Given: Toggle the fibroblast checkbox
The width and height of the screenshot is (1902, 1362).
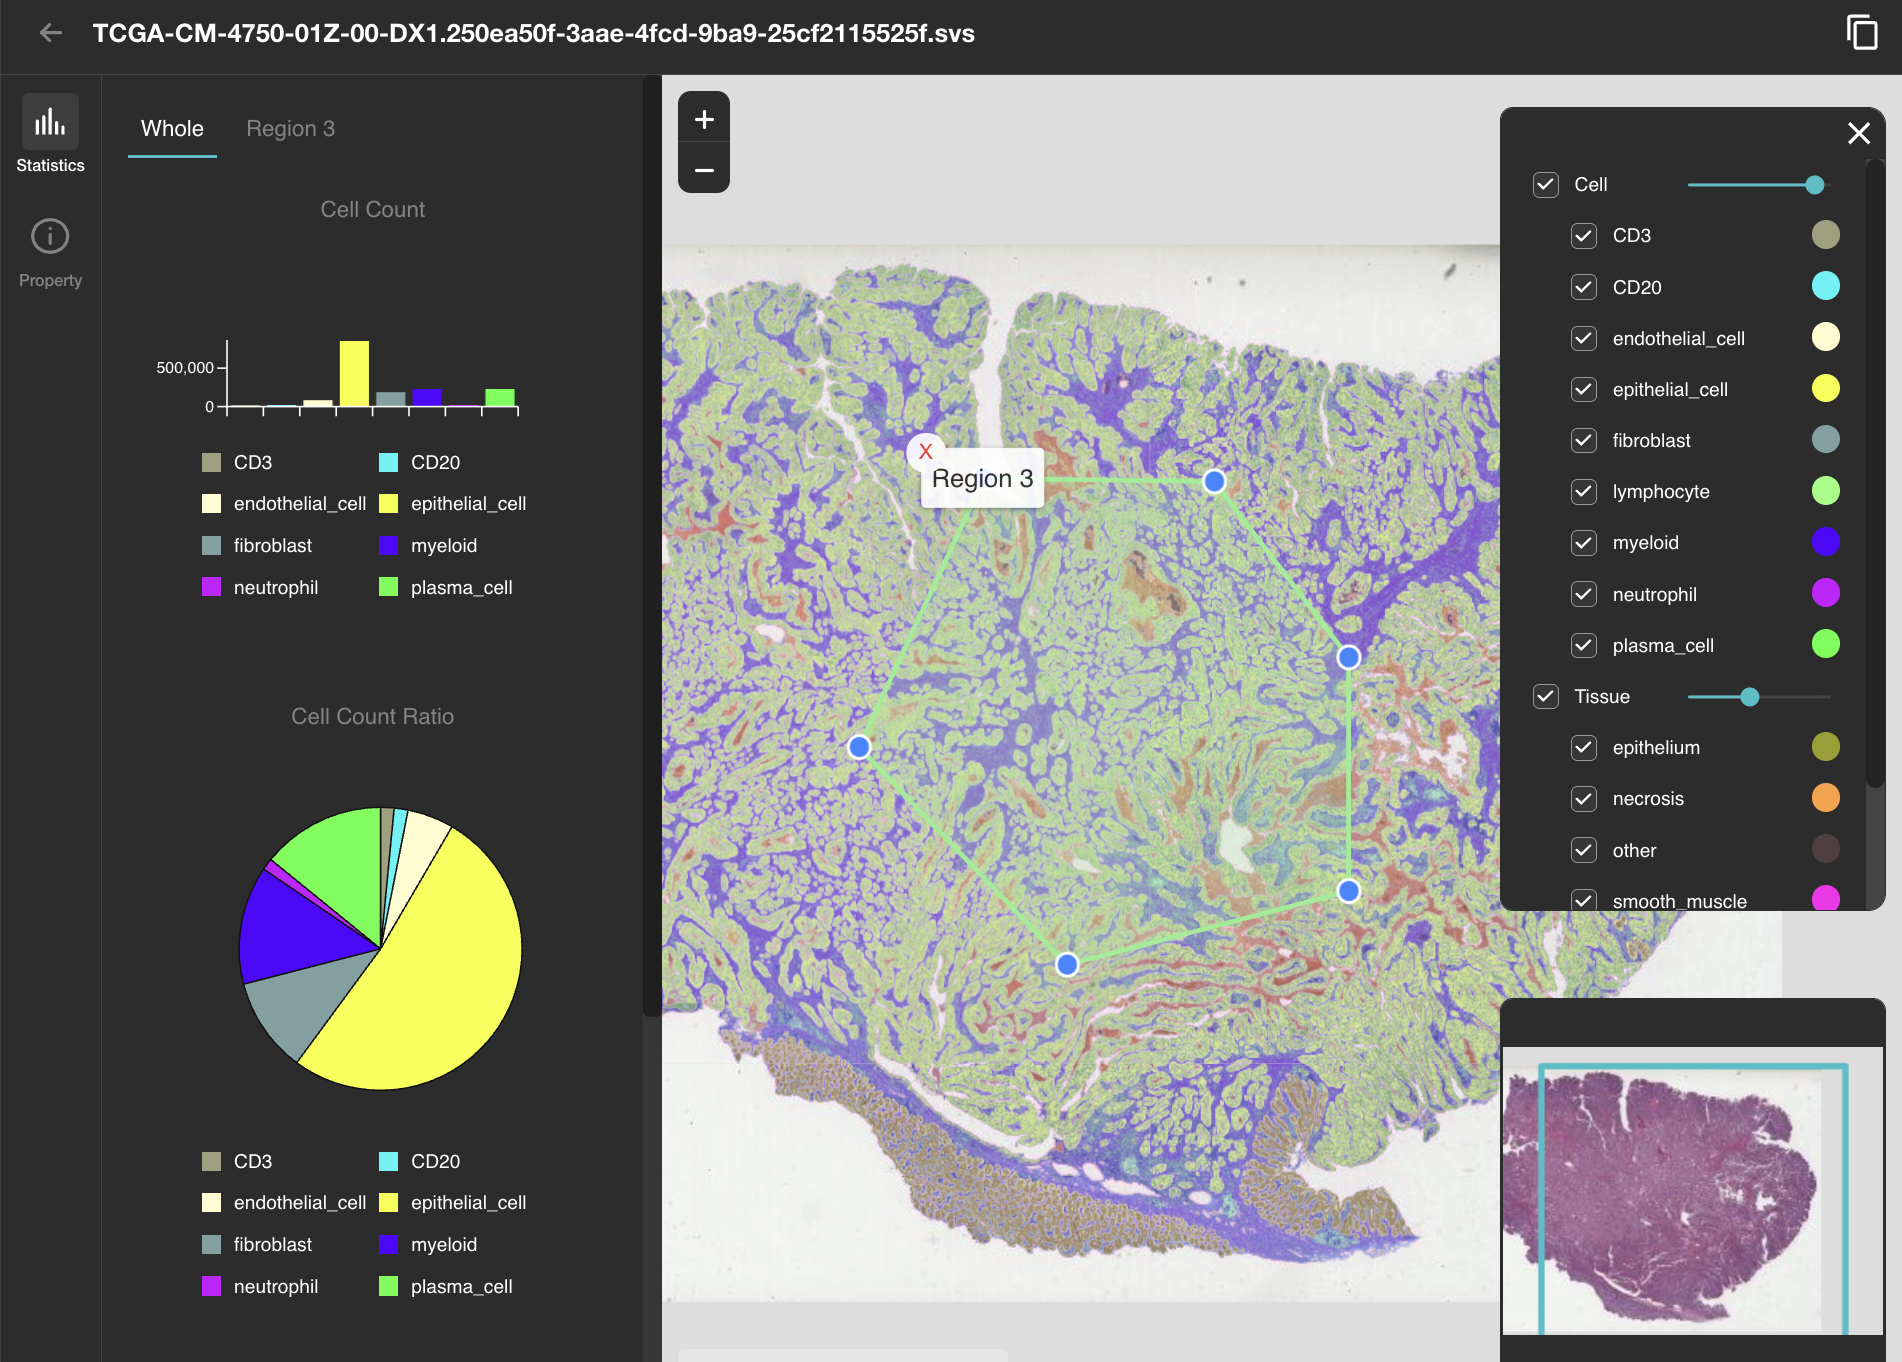Looking at the screenshot, I should coord(1583,441).
